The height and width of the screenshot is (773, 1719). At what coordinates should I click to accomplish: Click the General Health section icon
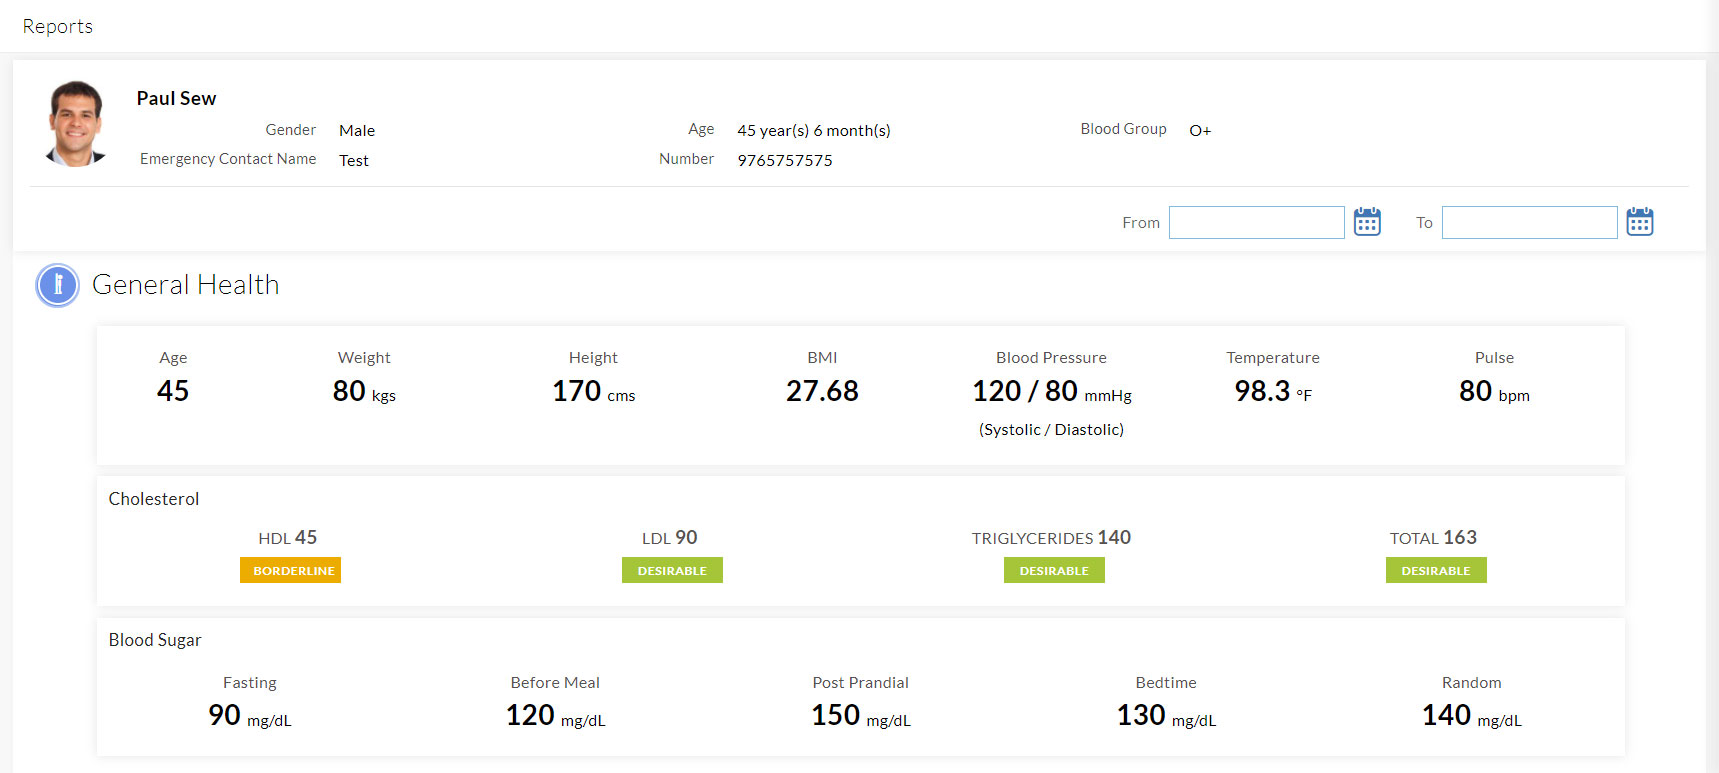[58, 285]
